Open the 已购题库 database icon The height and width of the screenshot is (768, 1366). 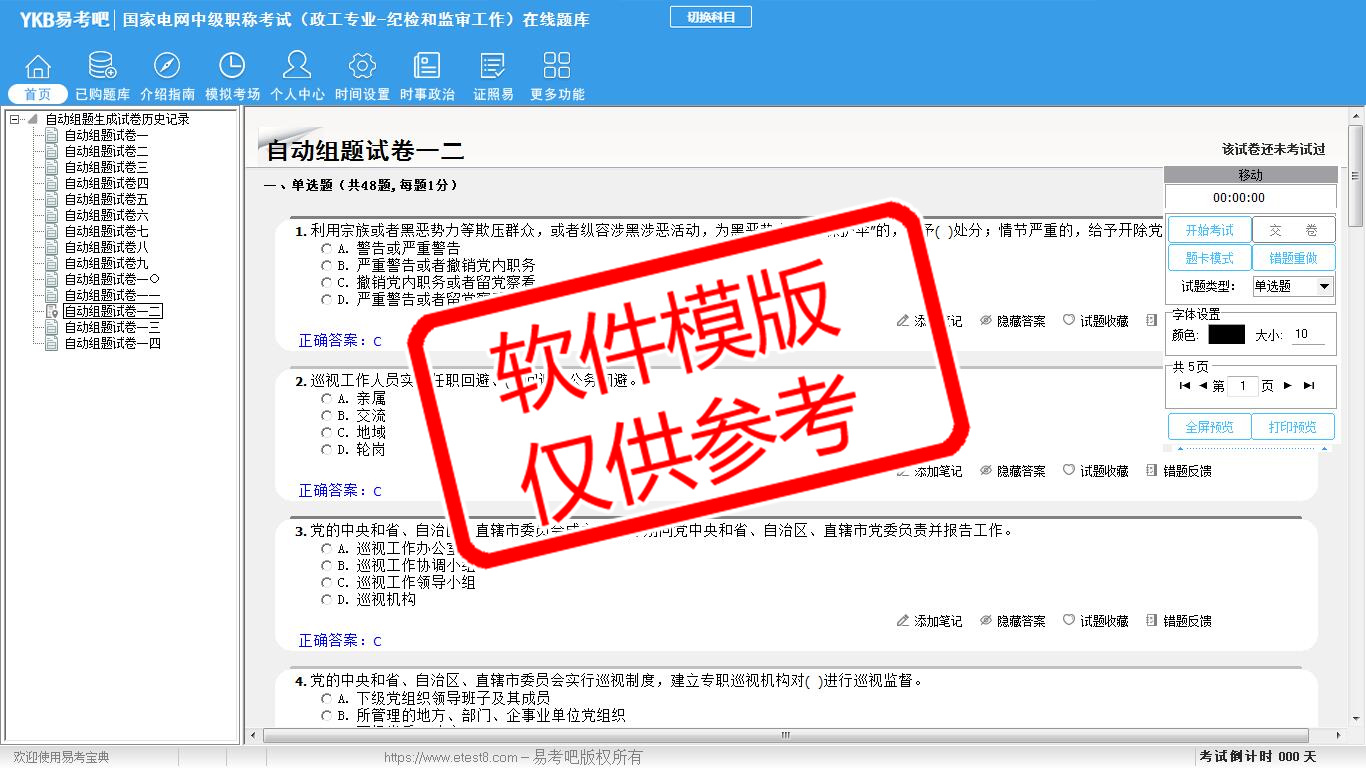click(x=102, y=67)
